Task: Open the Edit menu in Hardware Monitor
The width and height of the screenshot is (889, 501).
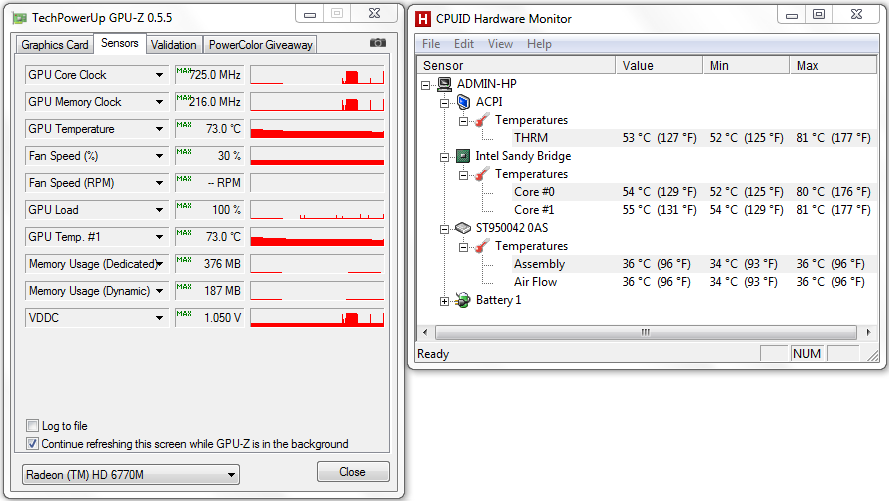Action: click(x=464, y=44)
